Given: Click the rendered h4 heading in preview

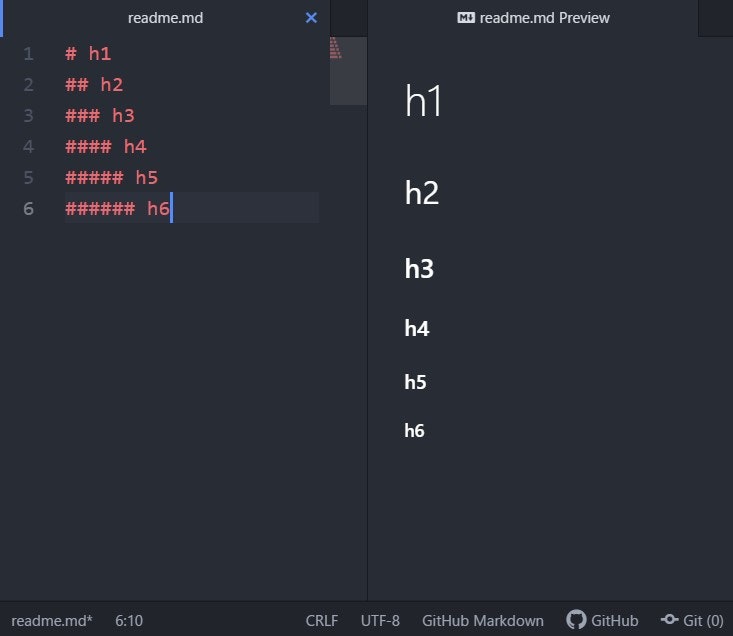Looking at the screenshot, I should click(x=417, y=328).
